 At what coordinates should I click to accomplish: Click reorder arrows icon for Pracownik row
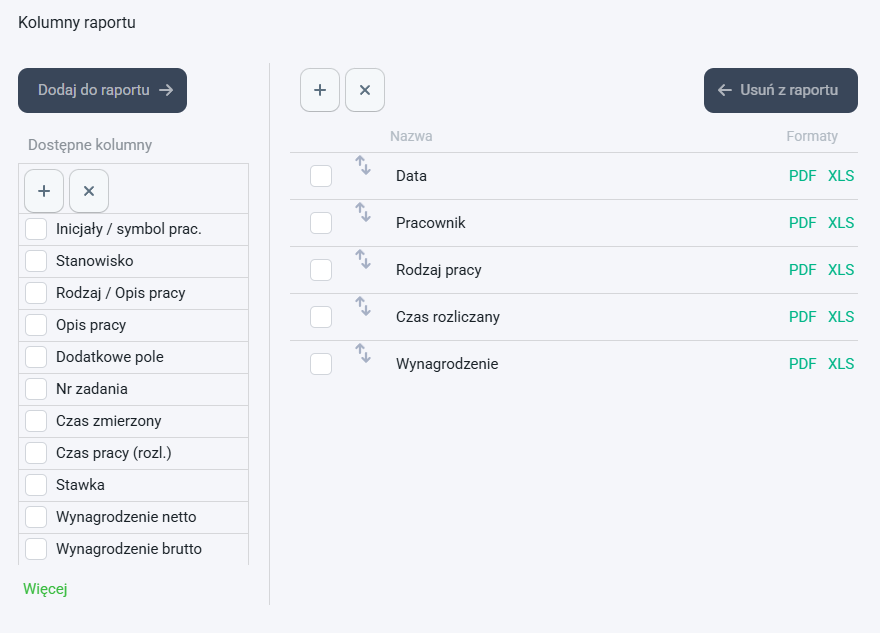point(363,213)
